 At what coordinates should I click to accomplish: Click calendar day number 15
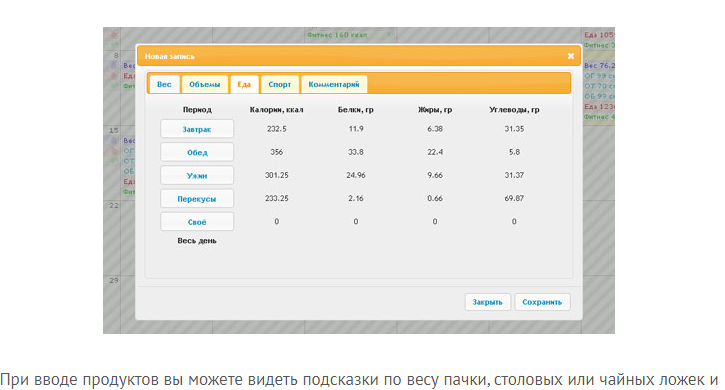point(114,130)
